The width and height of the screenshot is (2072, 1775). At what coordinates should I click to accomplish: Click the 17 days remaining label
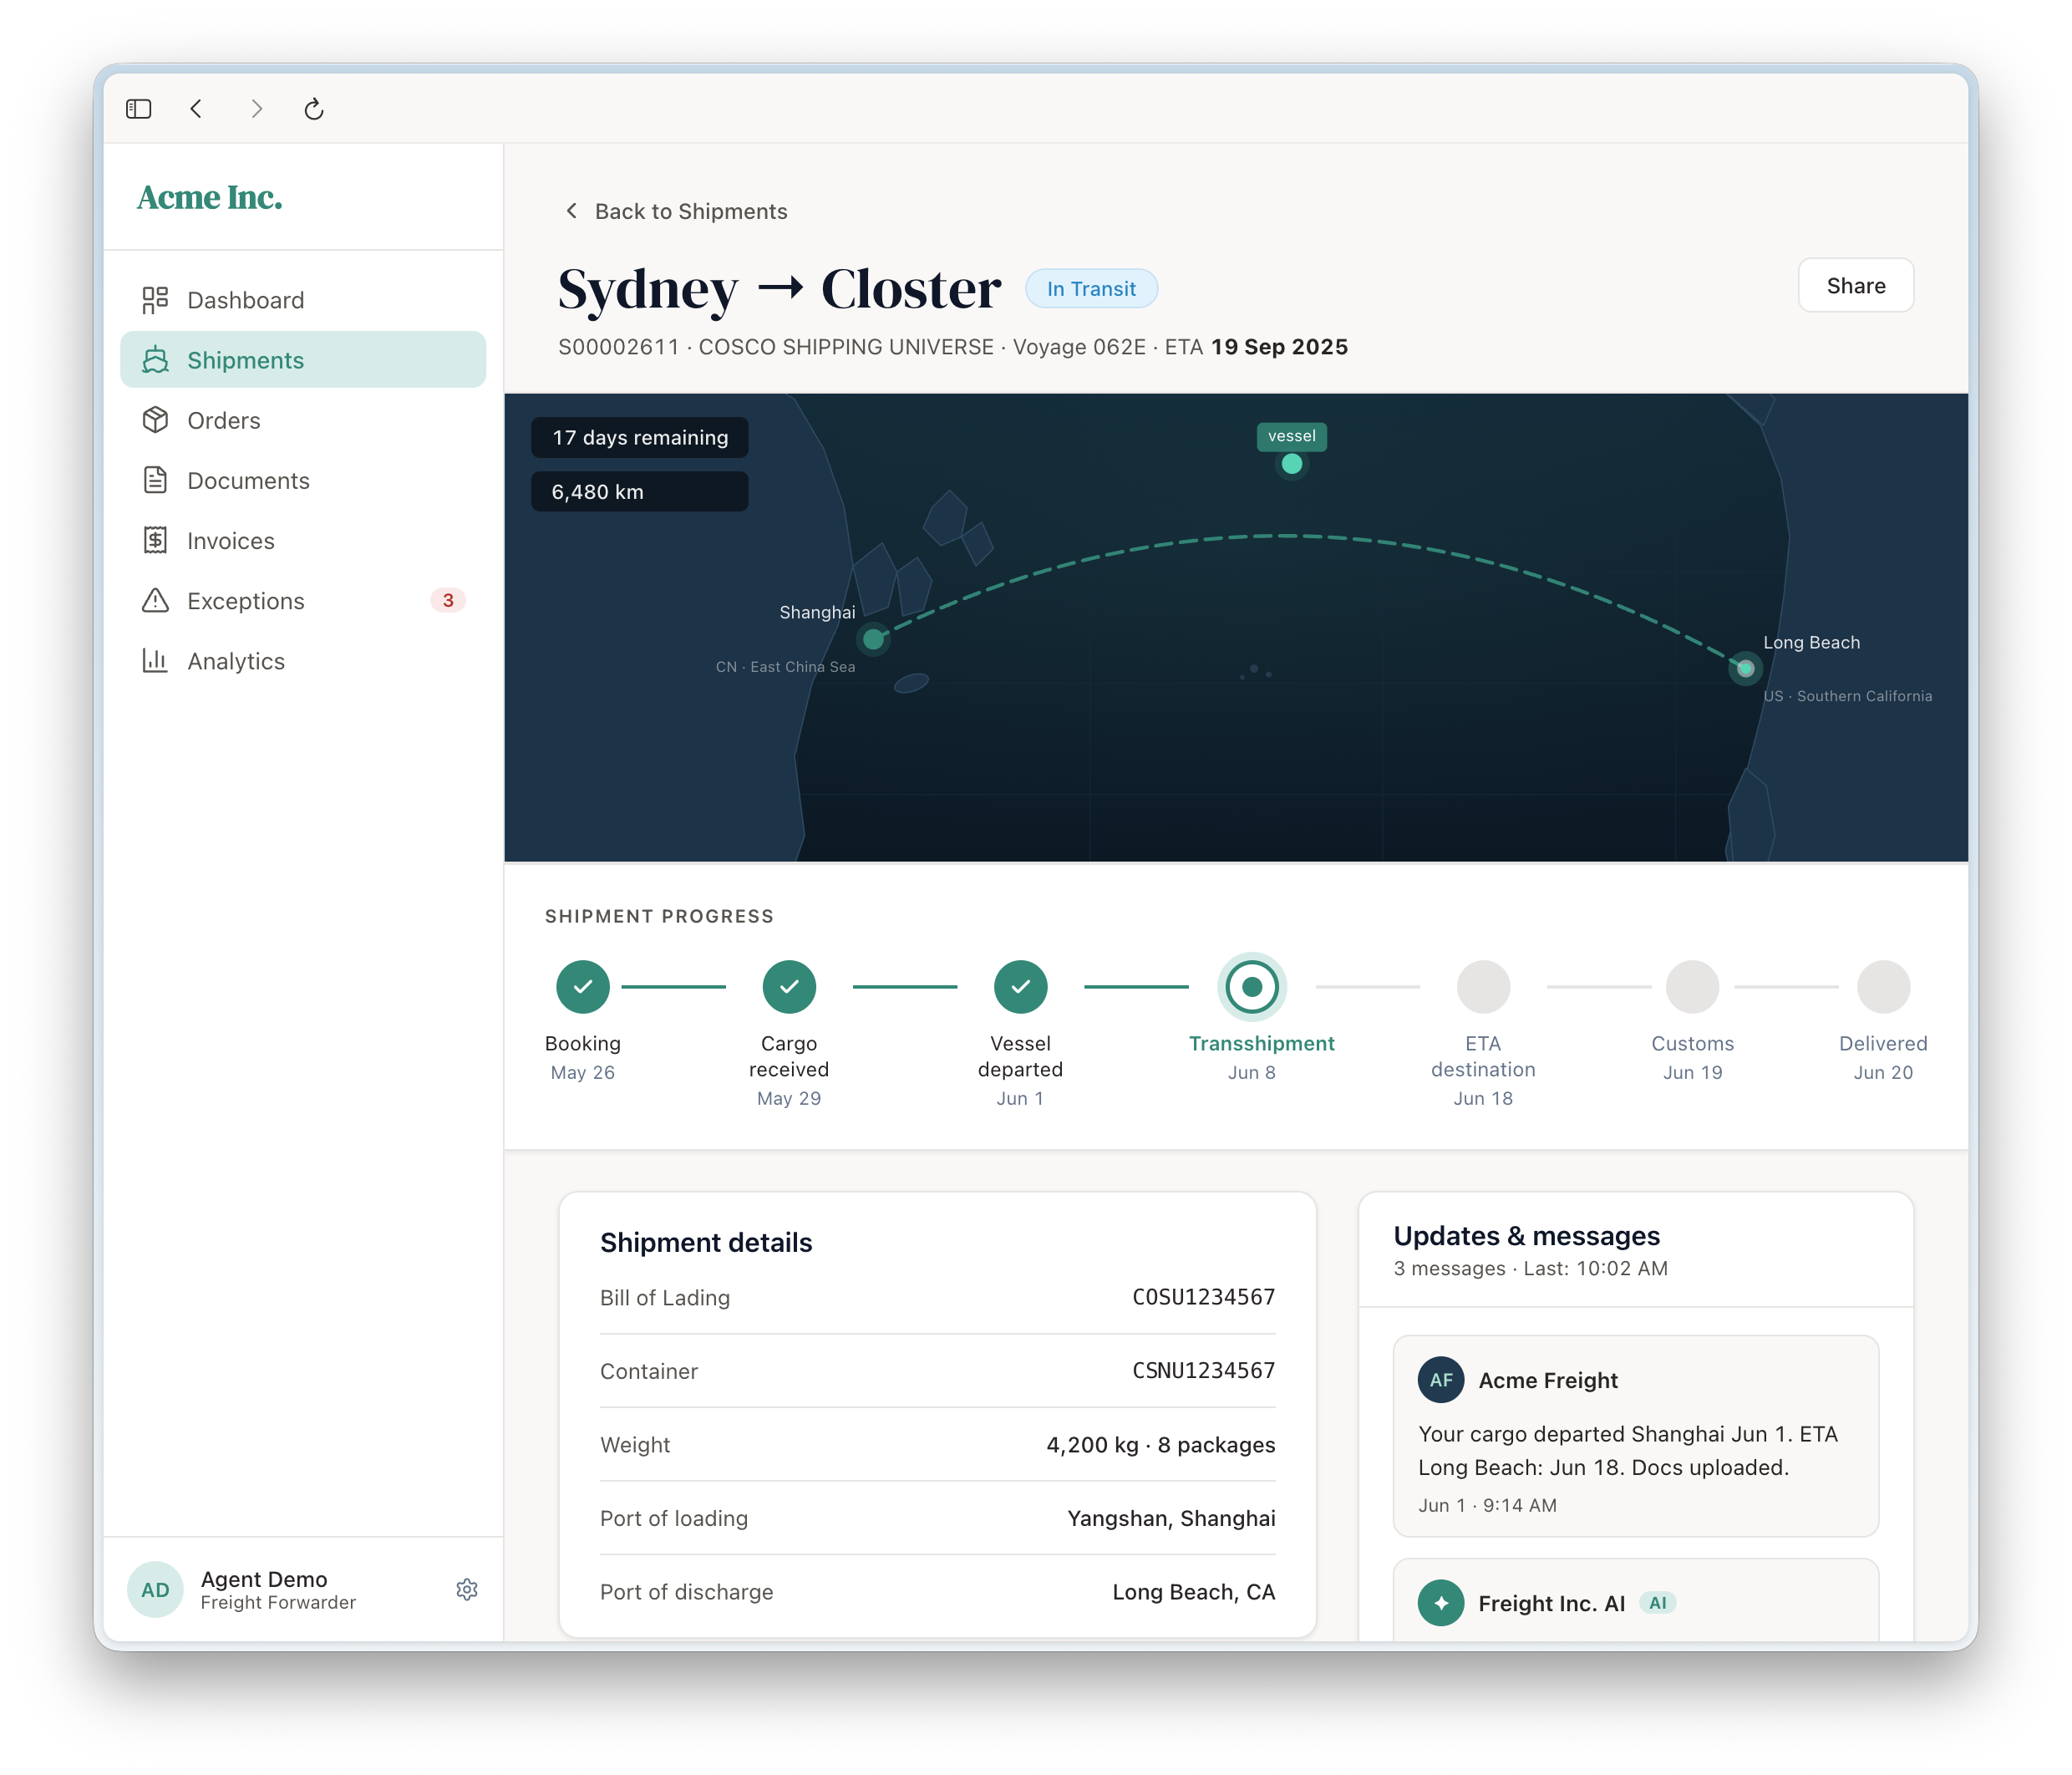pos(640,438)
